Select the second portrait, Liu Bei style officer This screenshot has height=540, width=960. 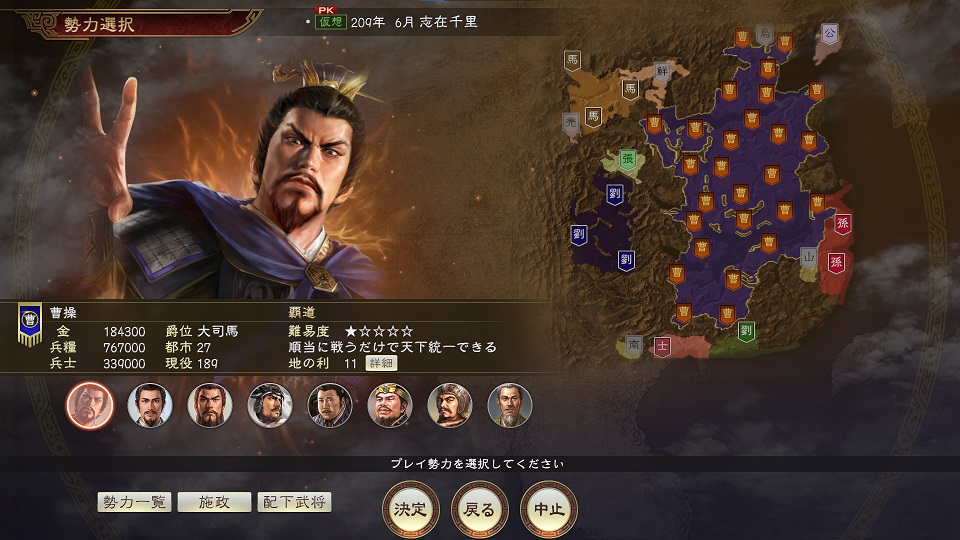pyautogui.click(x=149, y=405)
